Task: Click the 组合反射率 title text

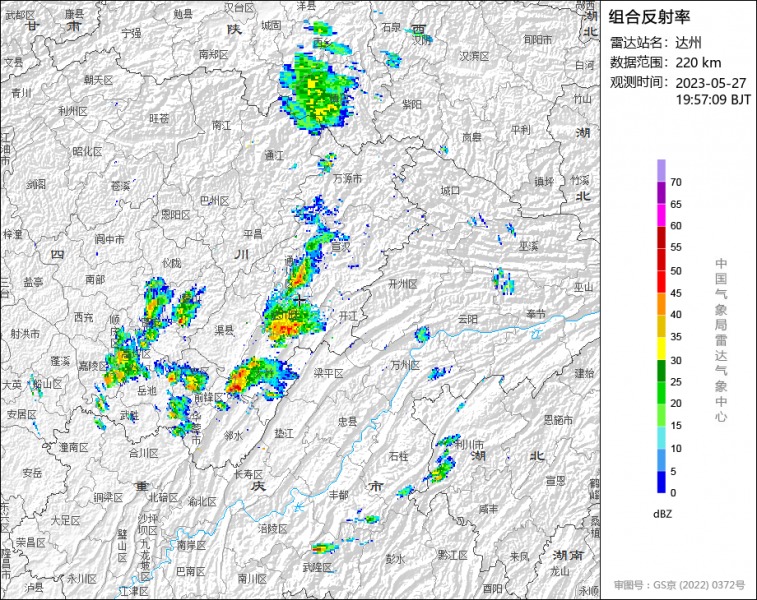Action: point(649,16)
